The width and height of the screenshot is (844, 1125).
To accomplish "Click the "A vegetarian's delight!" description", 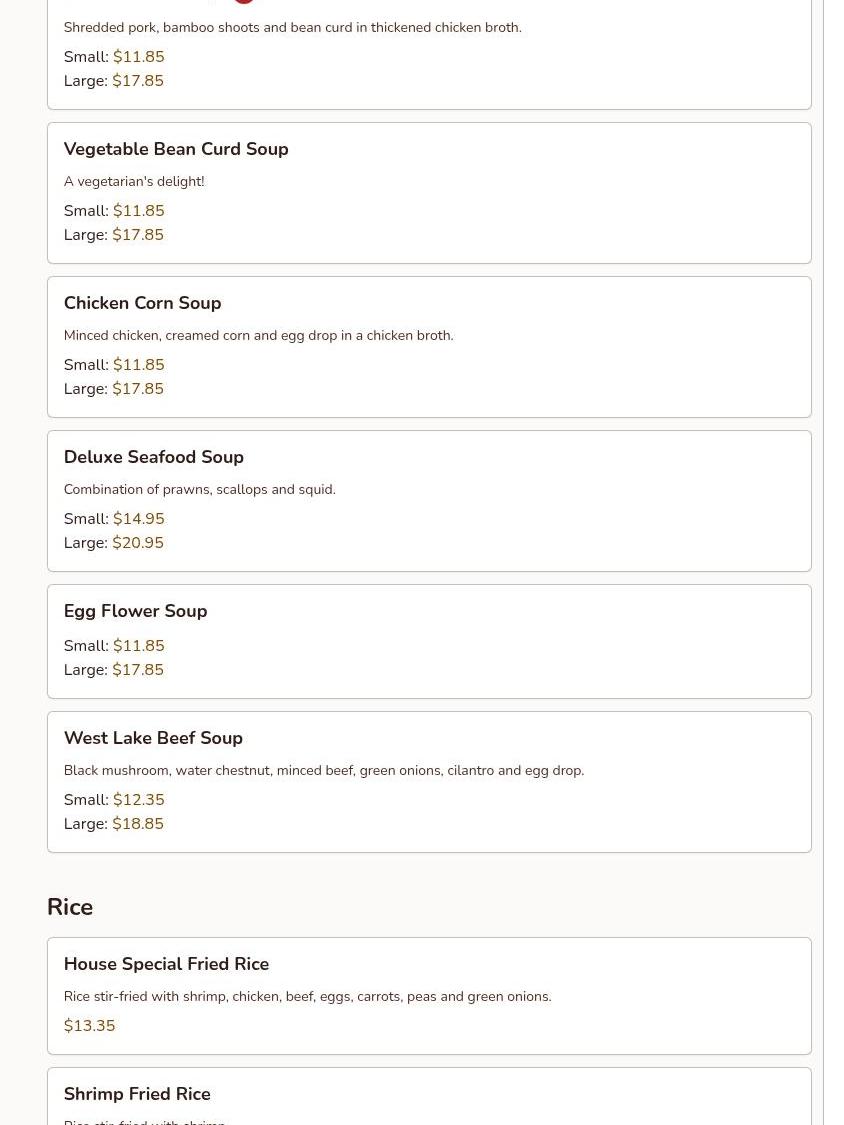I will coord(134,181).
